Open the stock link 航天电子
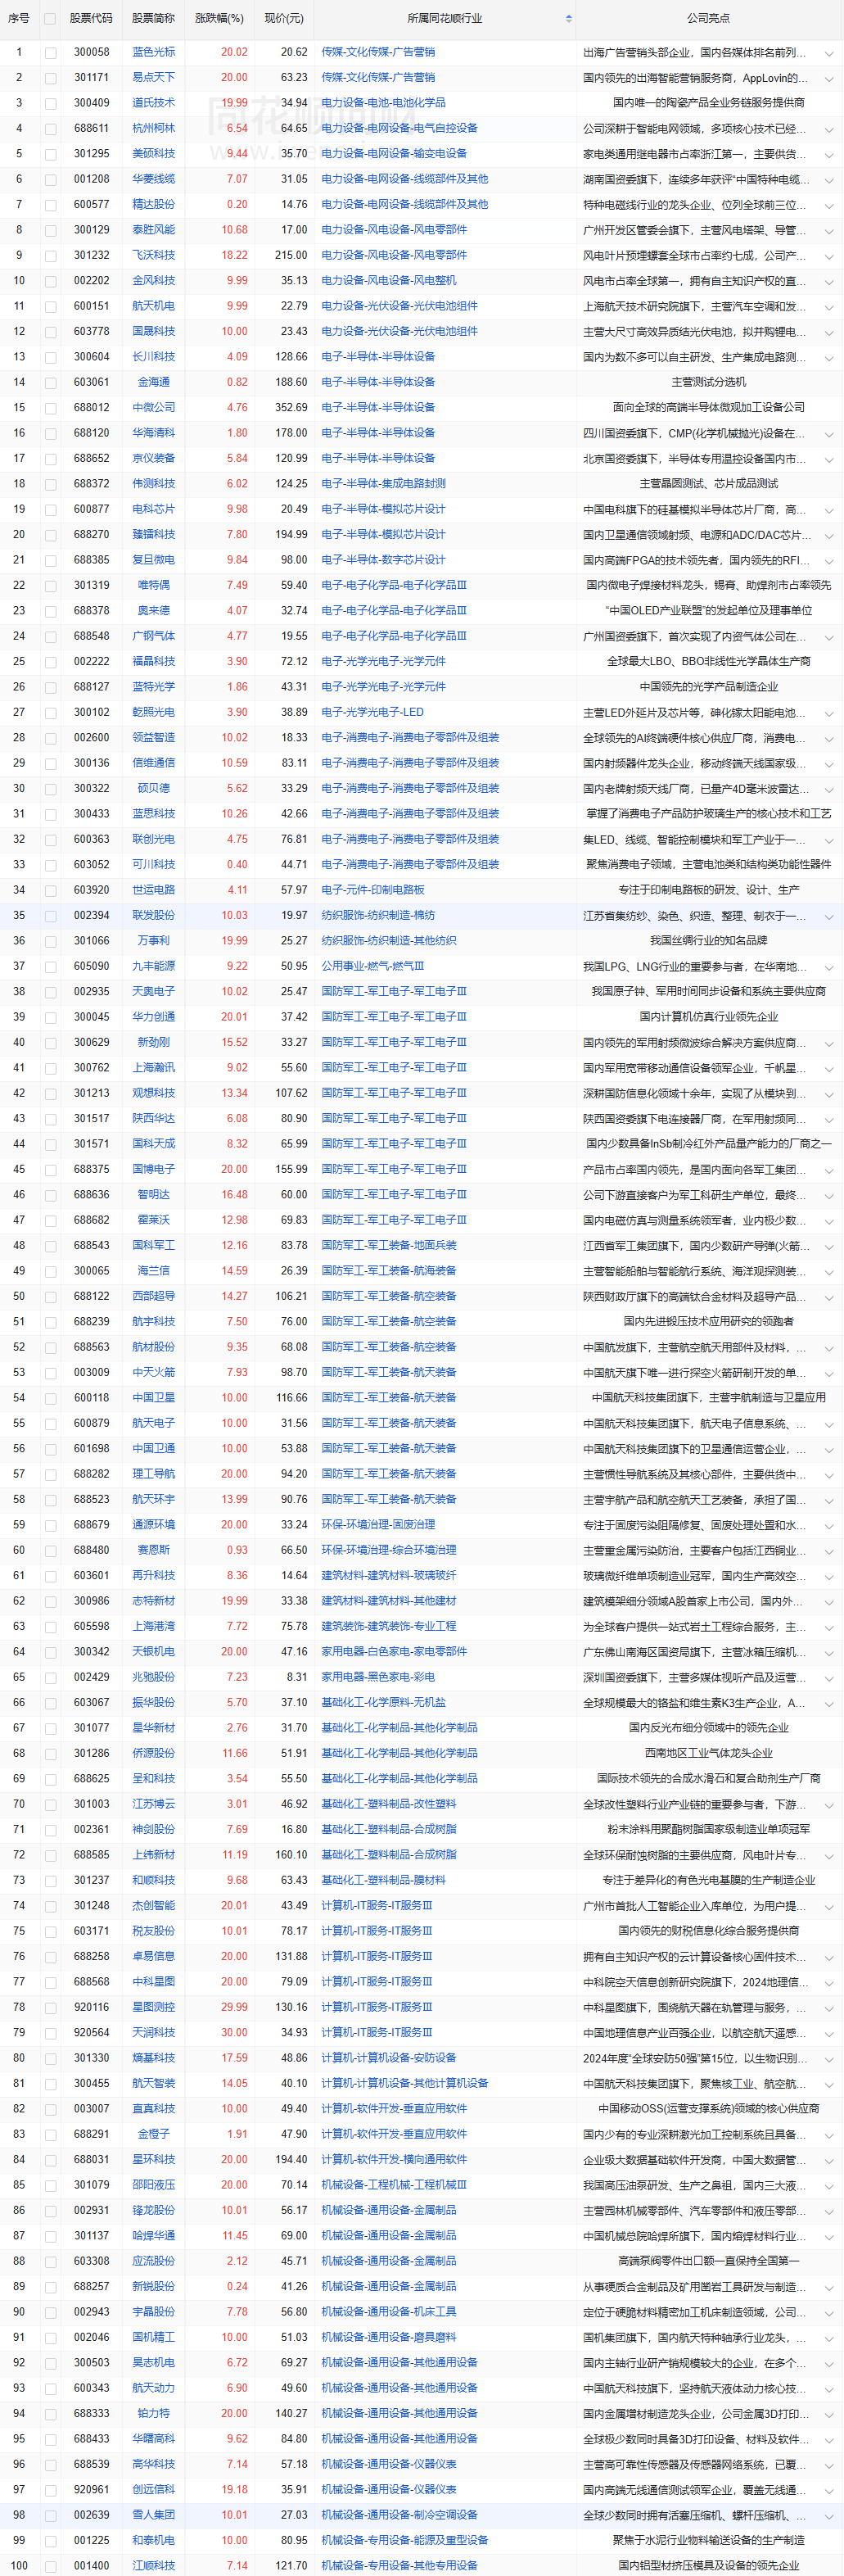844x2576 pixels. pyautogui.click(x=153, y=1423)
